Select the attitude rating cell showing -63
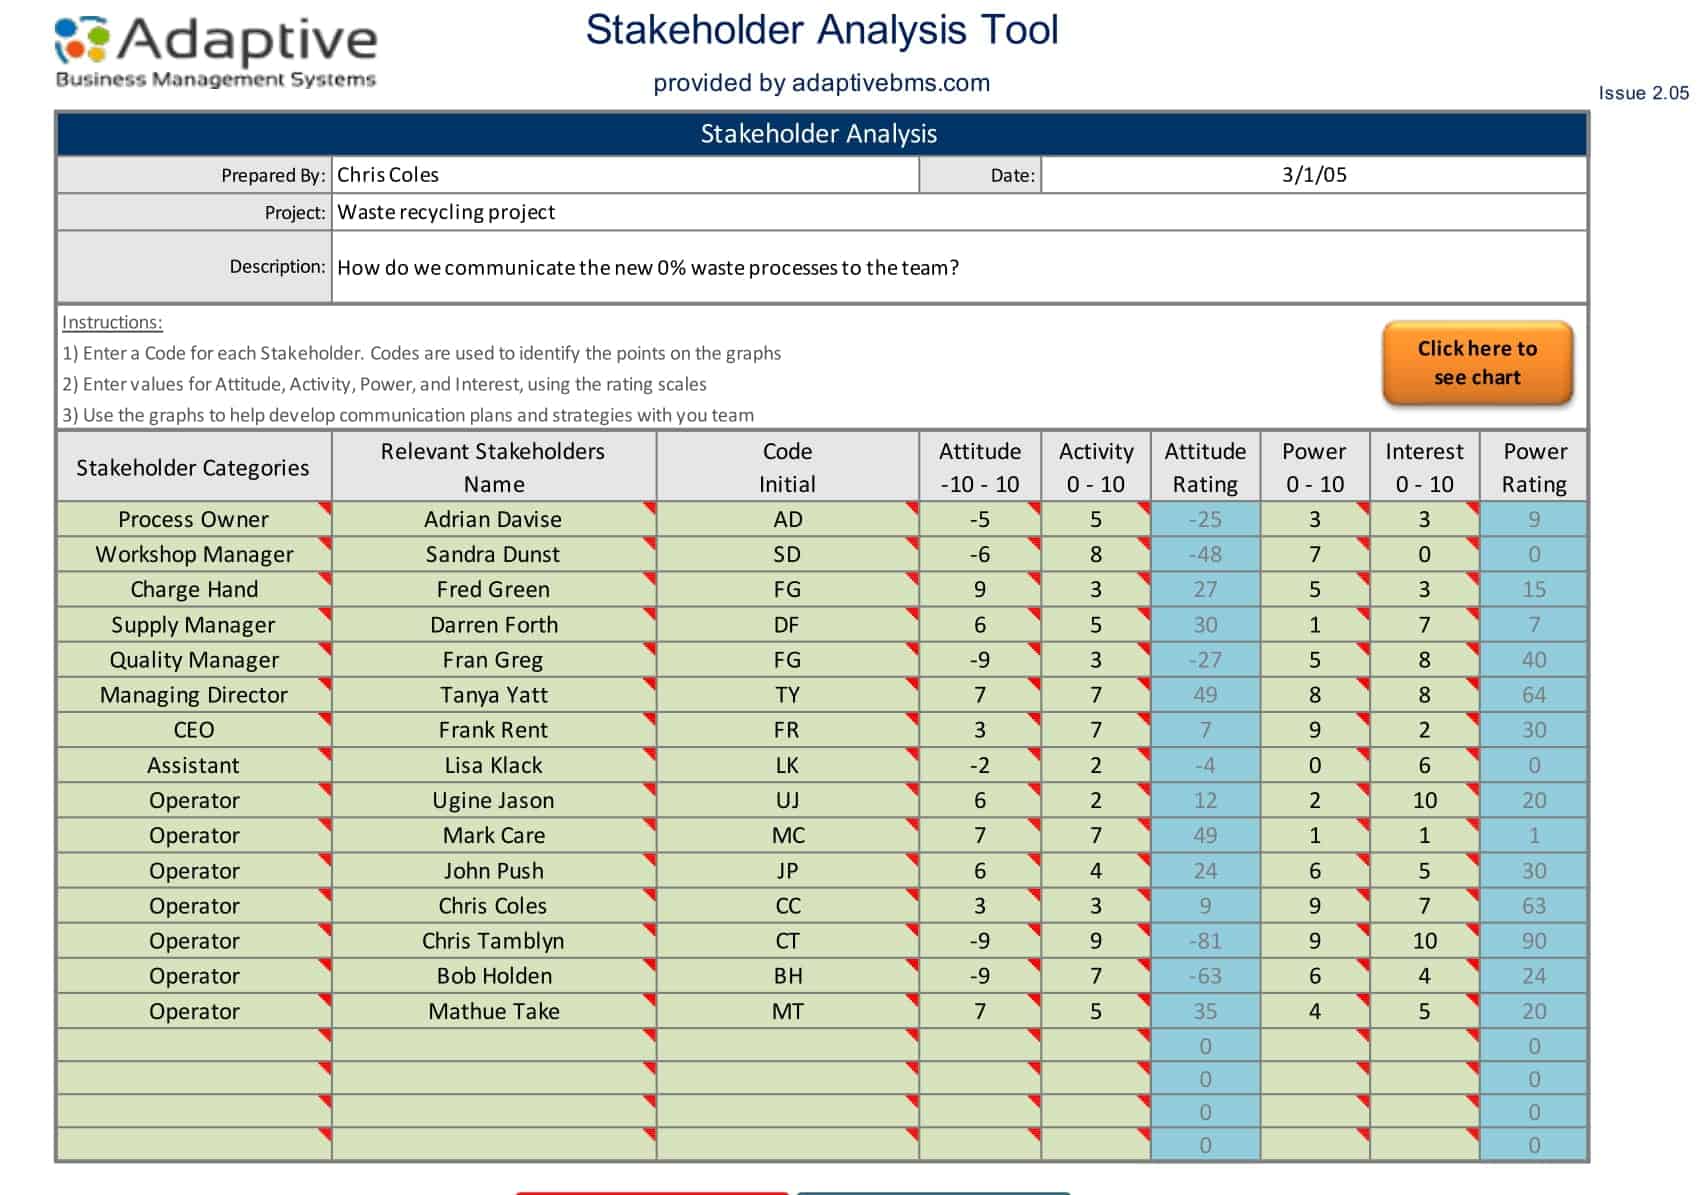1700x1195 pixels. [1205, 976]
